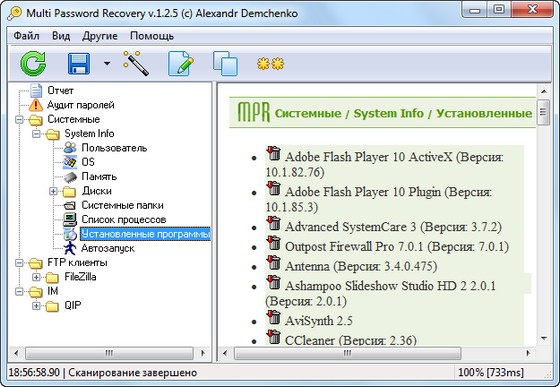
Task: Expand the FileZilla tree node
Action: click(36, 277)
